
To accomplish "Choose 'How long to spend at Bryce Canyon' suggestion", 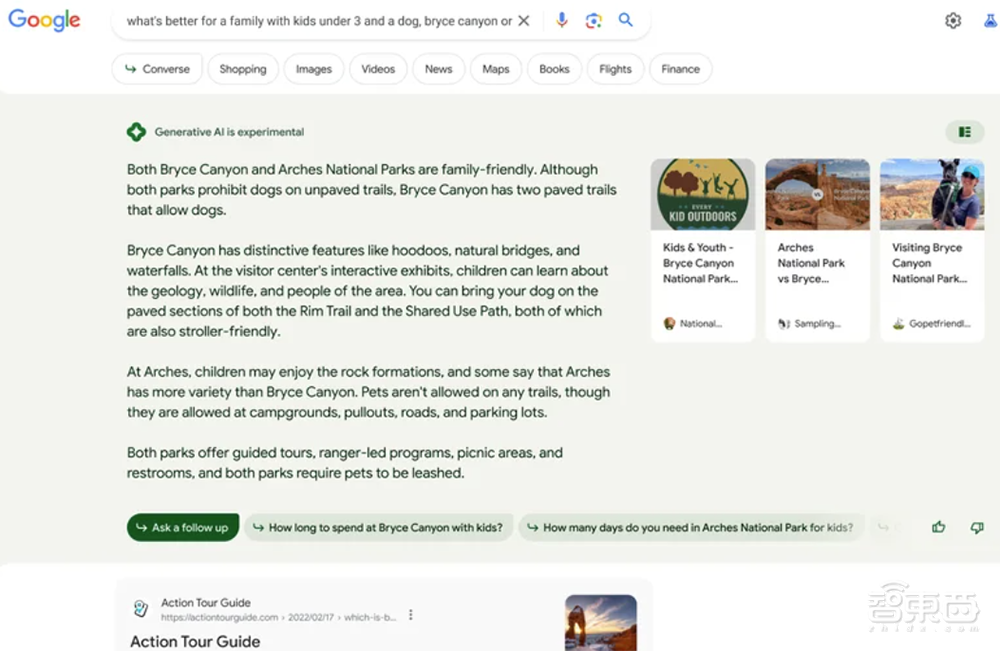I will 379,527.
